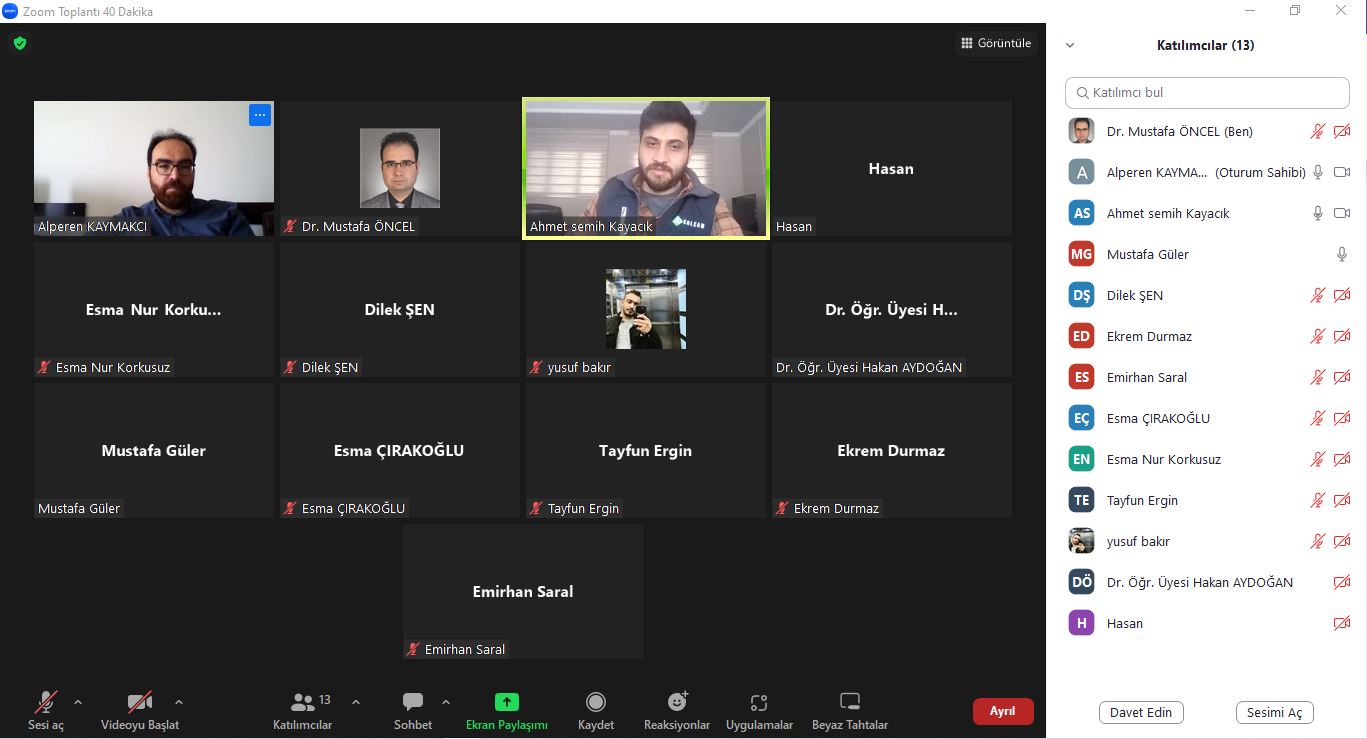Toggle Videoyu Başlat camera button
This screenshot has width=1367, height=739.
click(x=140, y=702)
